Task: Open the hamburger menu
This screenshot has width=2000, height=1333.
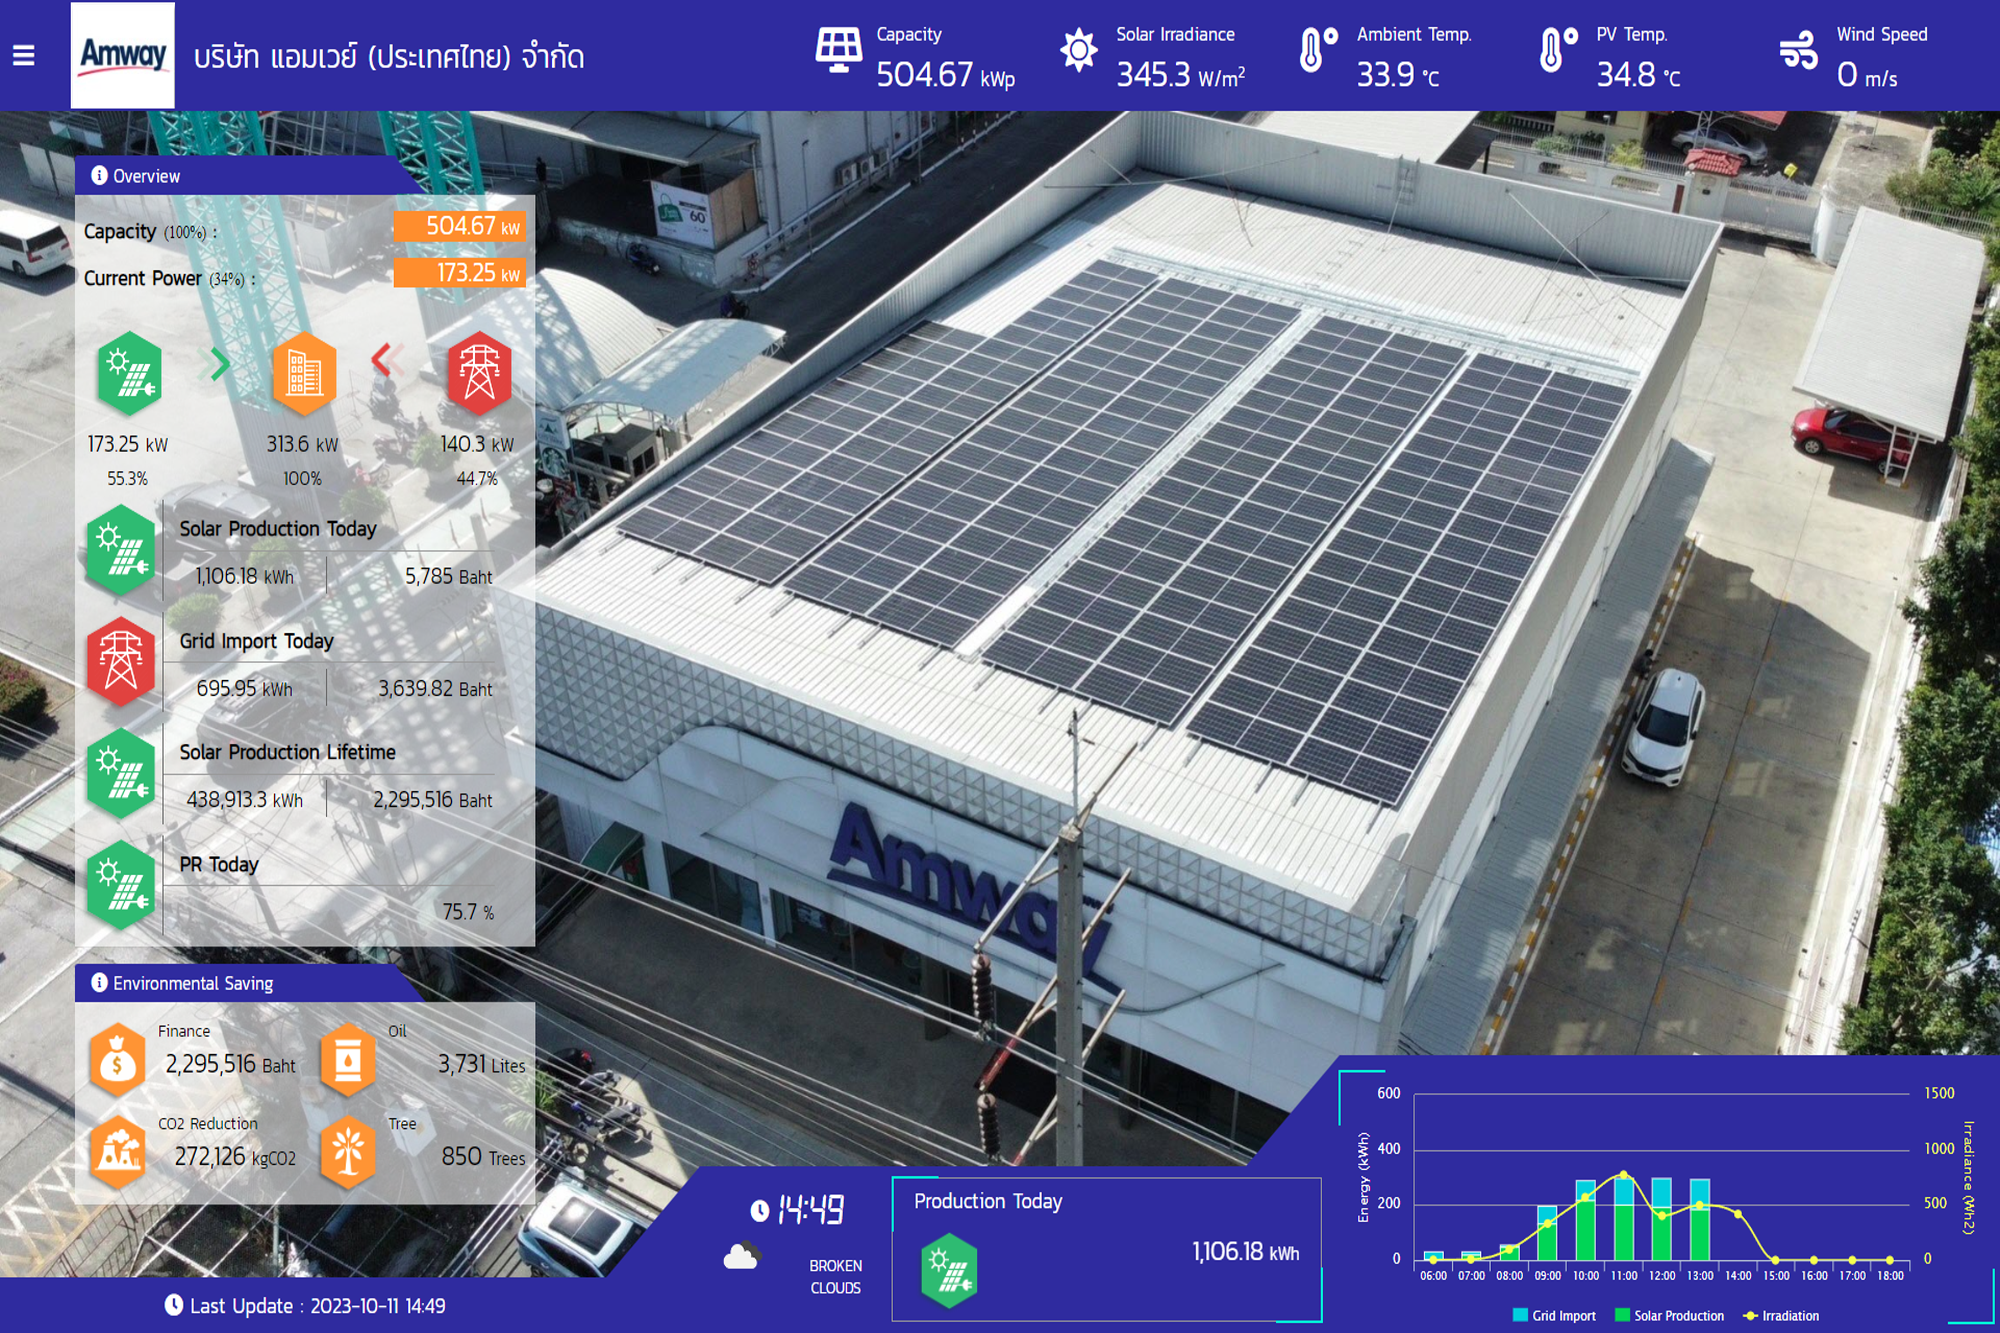Action: click(x=24, y=55)
